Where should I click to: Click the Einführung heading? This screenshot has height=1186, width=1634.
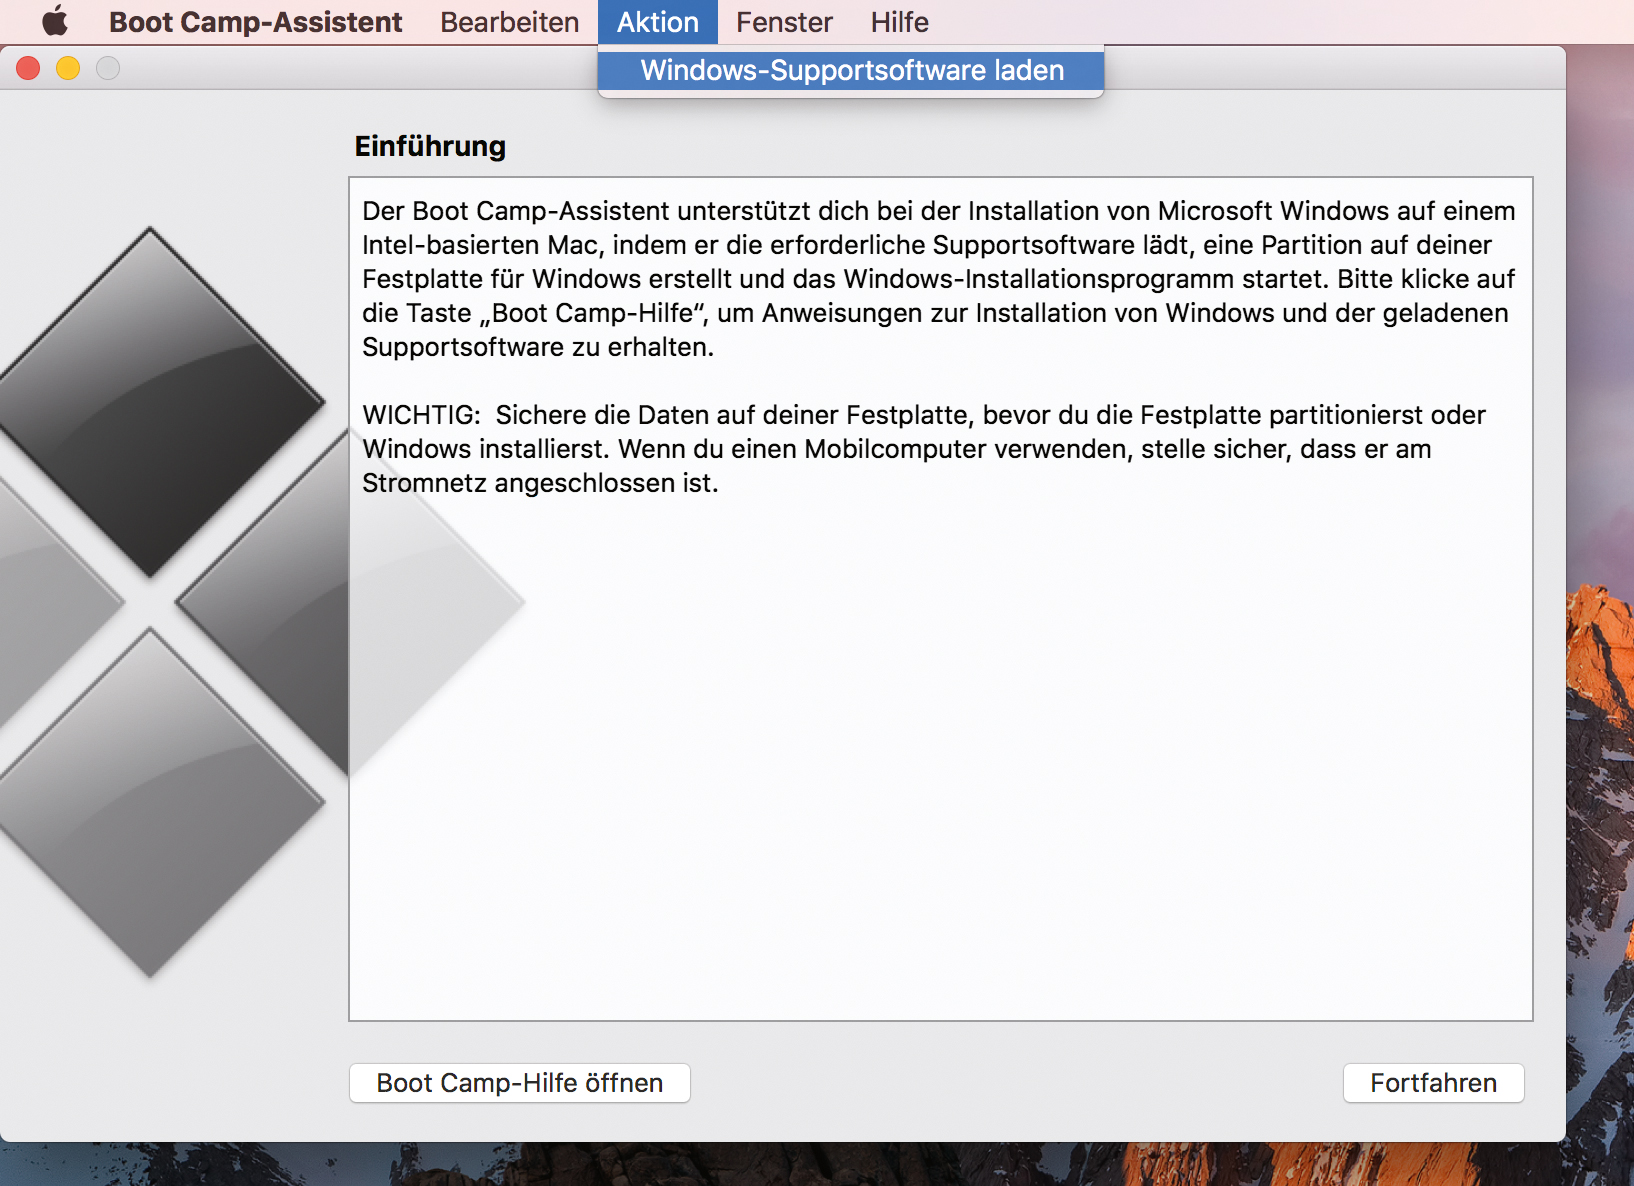coord(430,146)
